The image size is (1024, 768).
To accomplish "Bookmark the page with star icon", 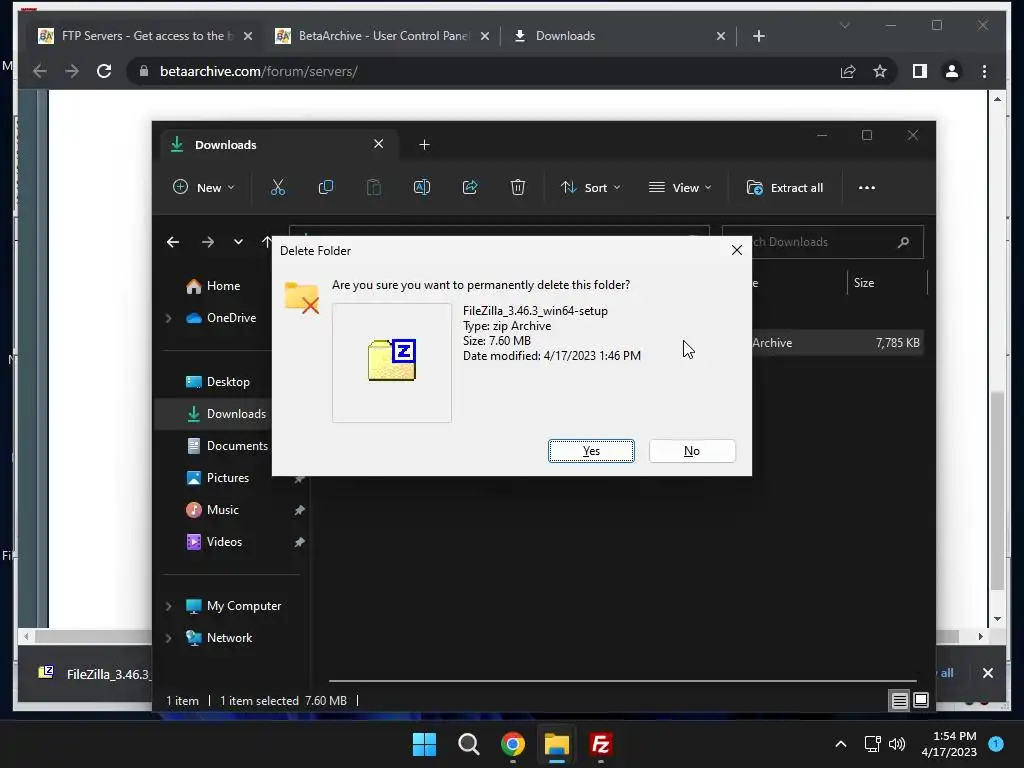I will (880, 71).
